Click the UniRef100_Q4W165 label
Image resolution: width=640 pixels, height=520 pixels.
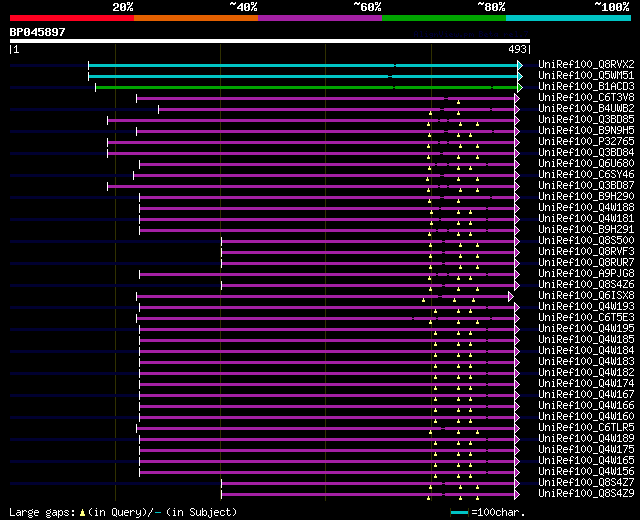[586, 461]
